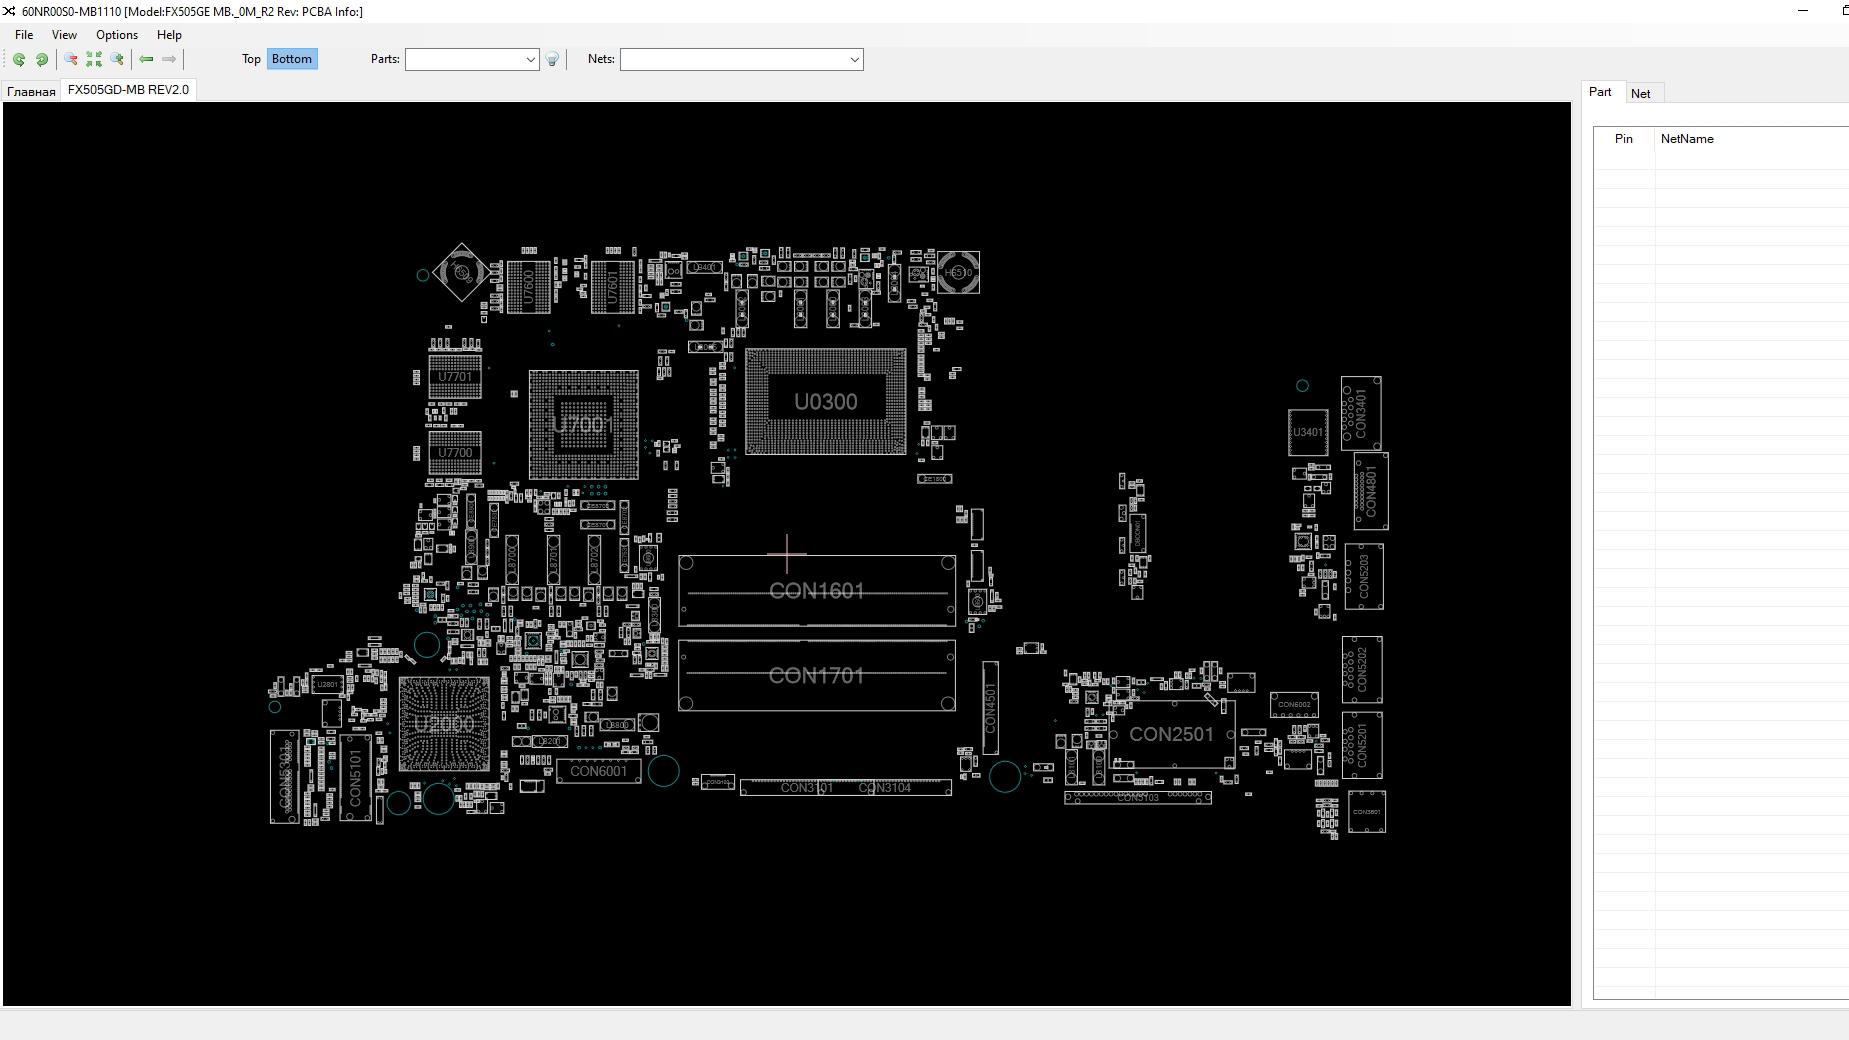Click the NetName column header
This screenshot has width=1849, height=1040.
[x=1687, y=139]
